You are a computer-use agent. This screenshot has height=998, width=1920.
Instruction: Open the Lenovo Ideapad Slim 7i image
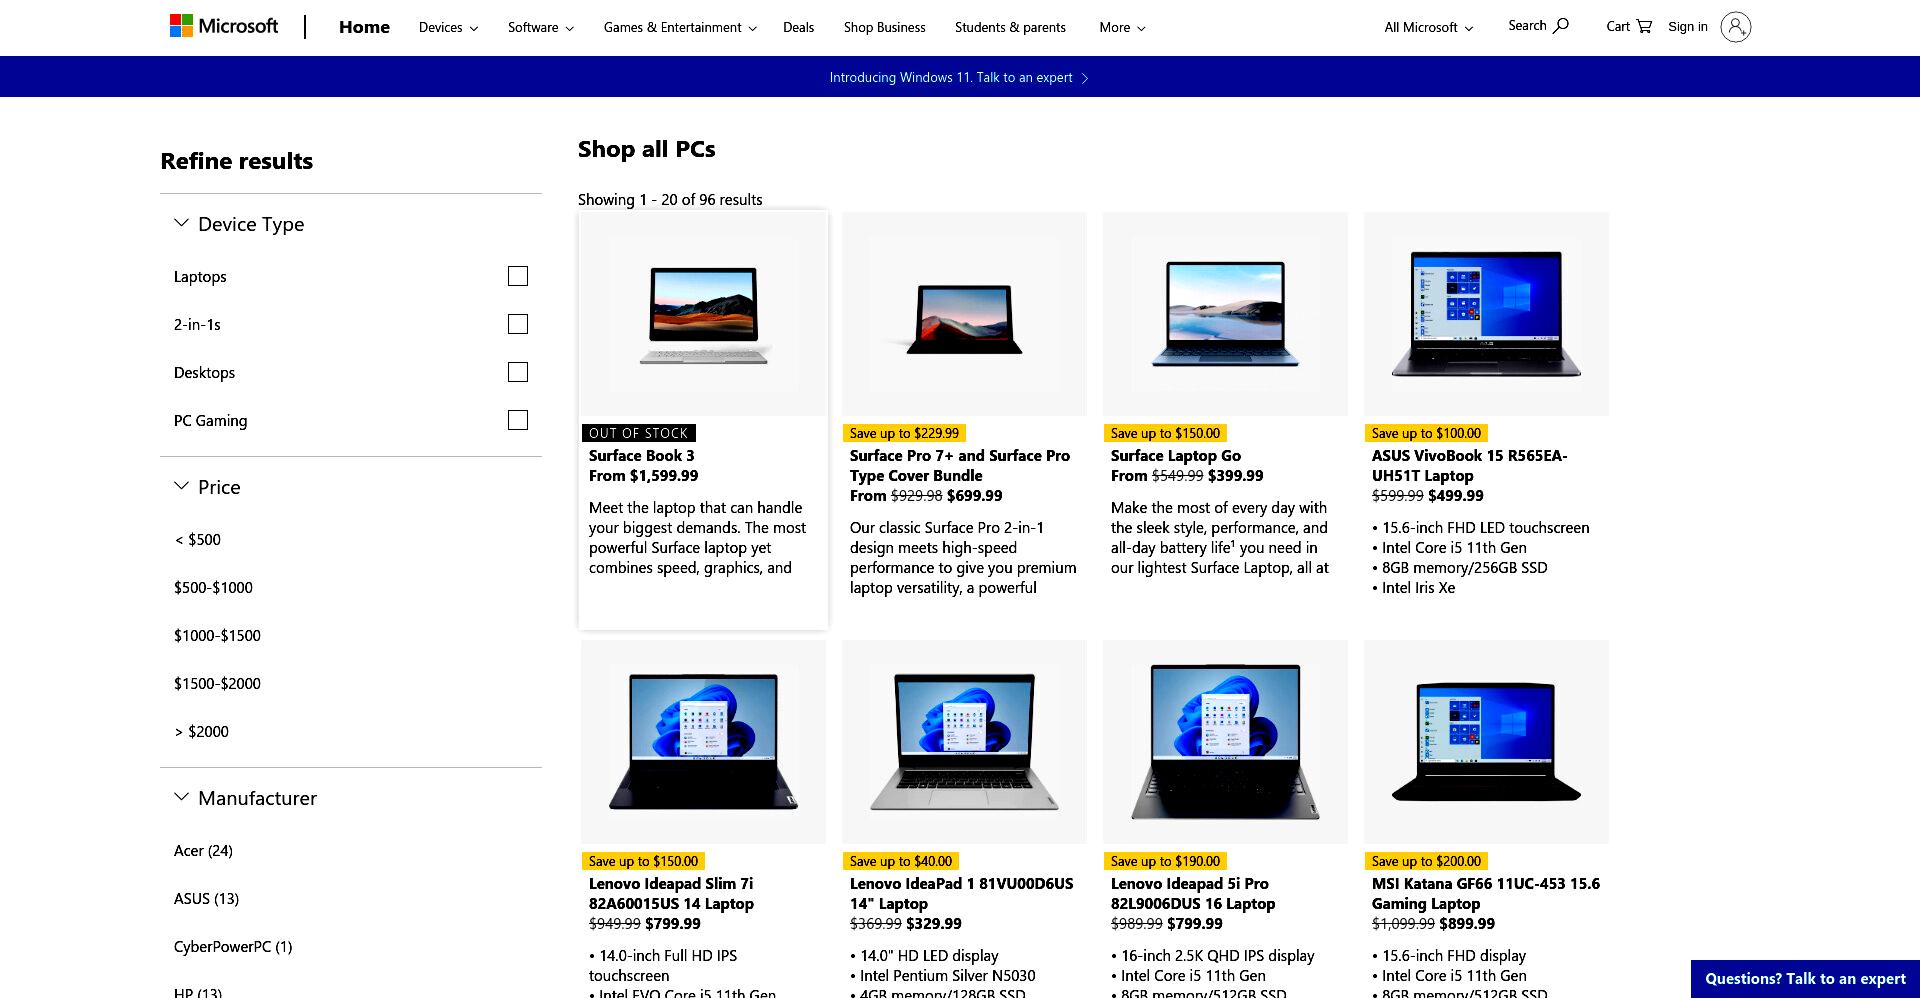click(x=703, y=742)
